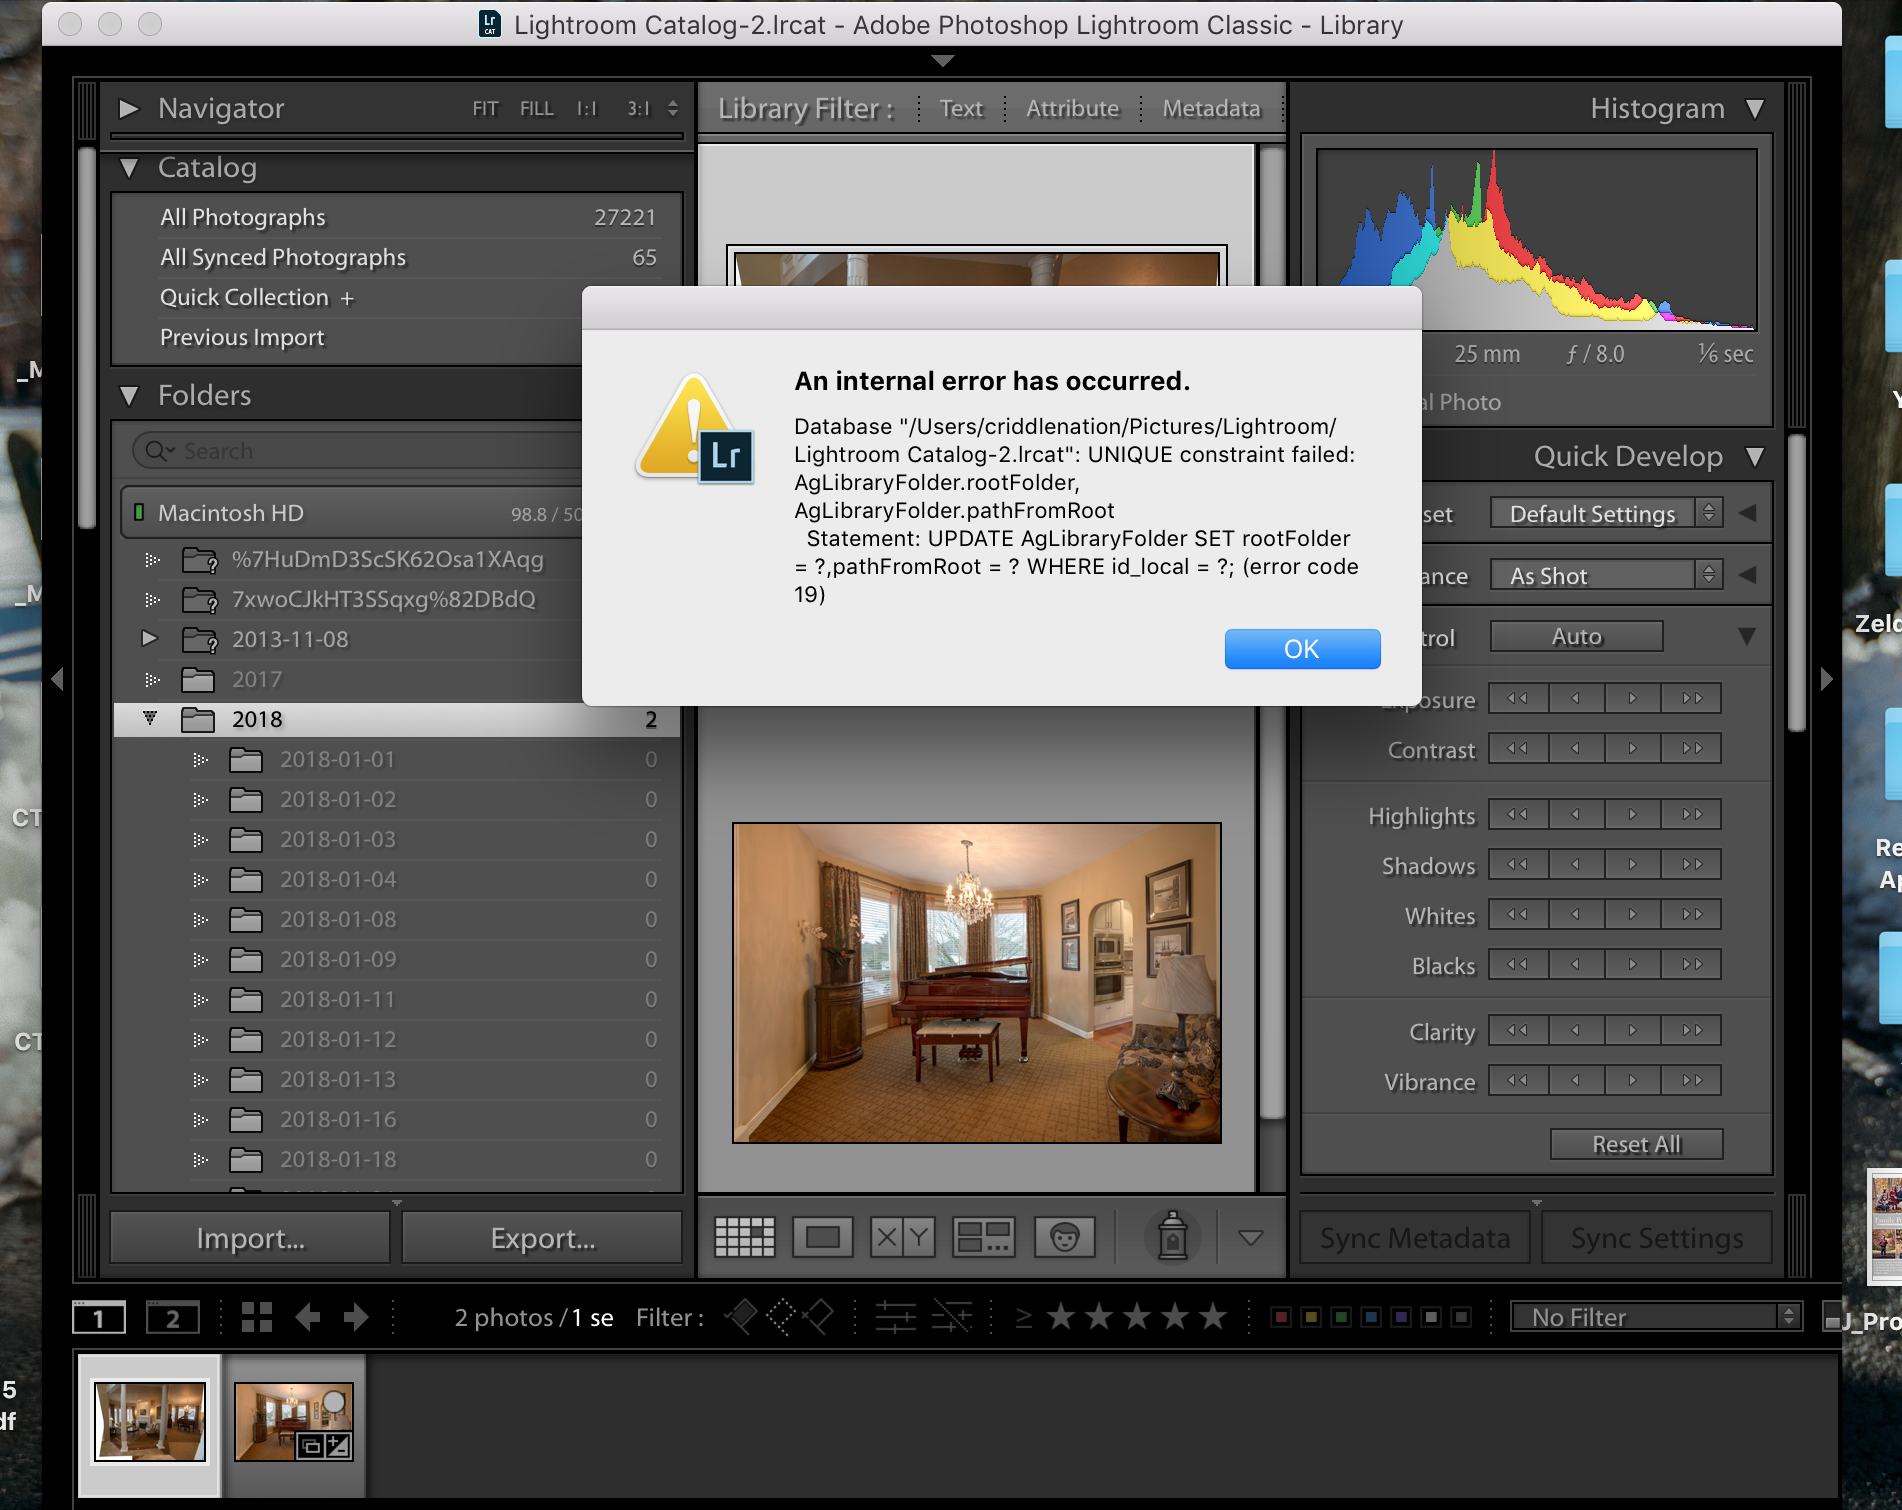Hide right panel with edge arrow

point(1826,679)
